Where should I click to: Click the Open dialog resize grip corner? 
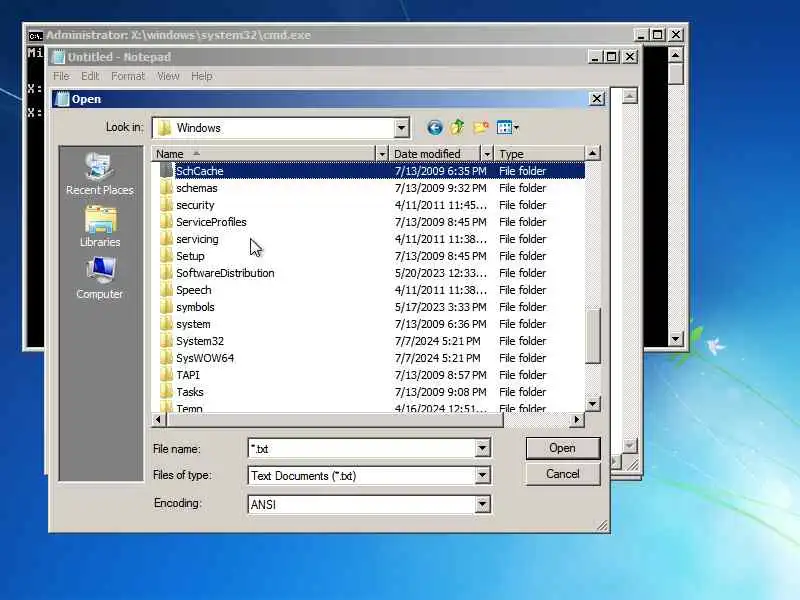pyautogui.click(x=603, y=526)
